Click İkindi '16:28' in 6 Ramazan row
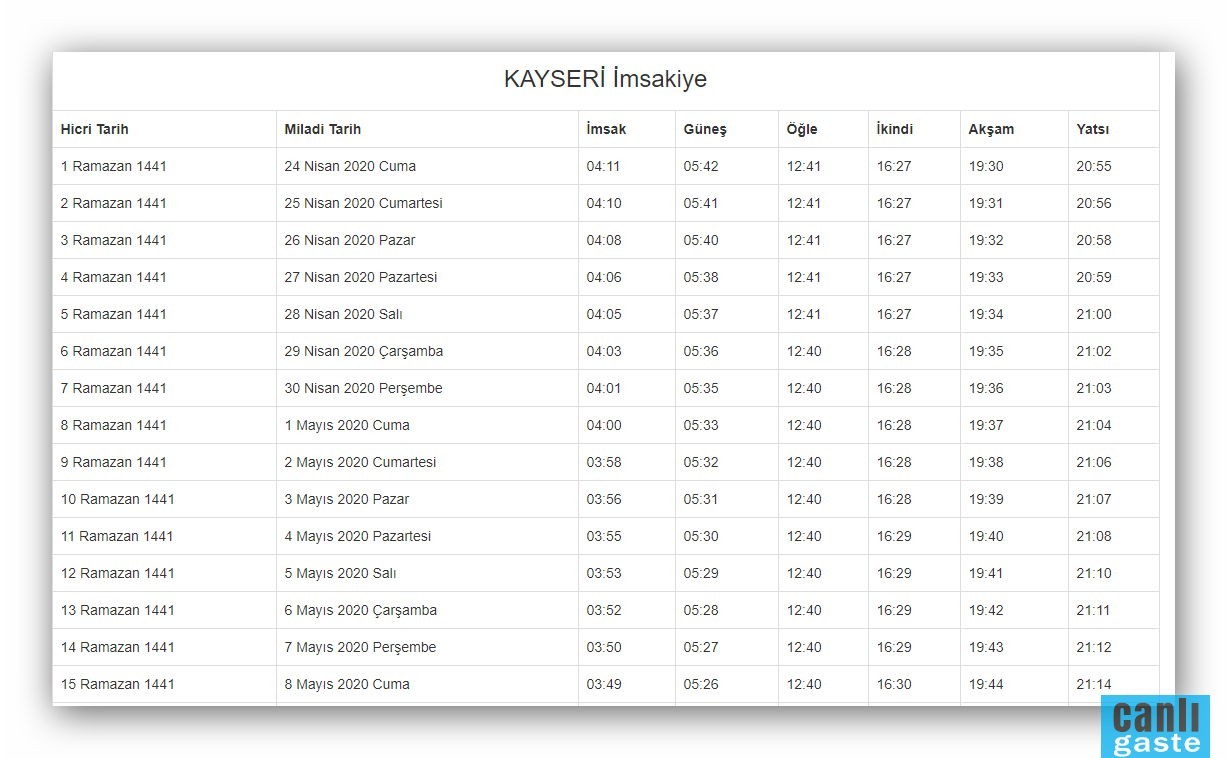Screen dimensions: 1227x758 click(x=894, y=351)
